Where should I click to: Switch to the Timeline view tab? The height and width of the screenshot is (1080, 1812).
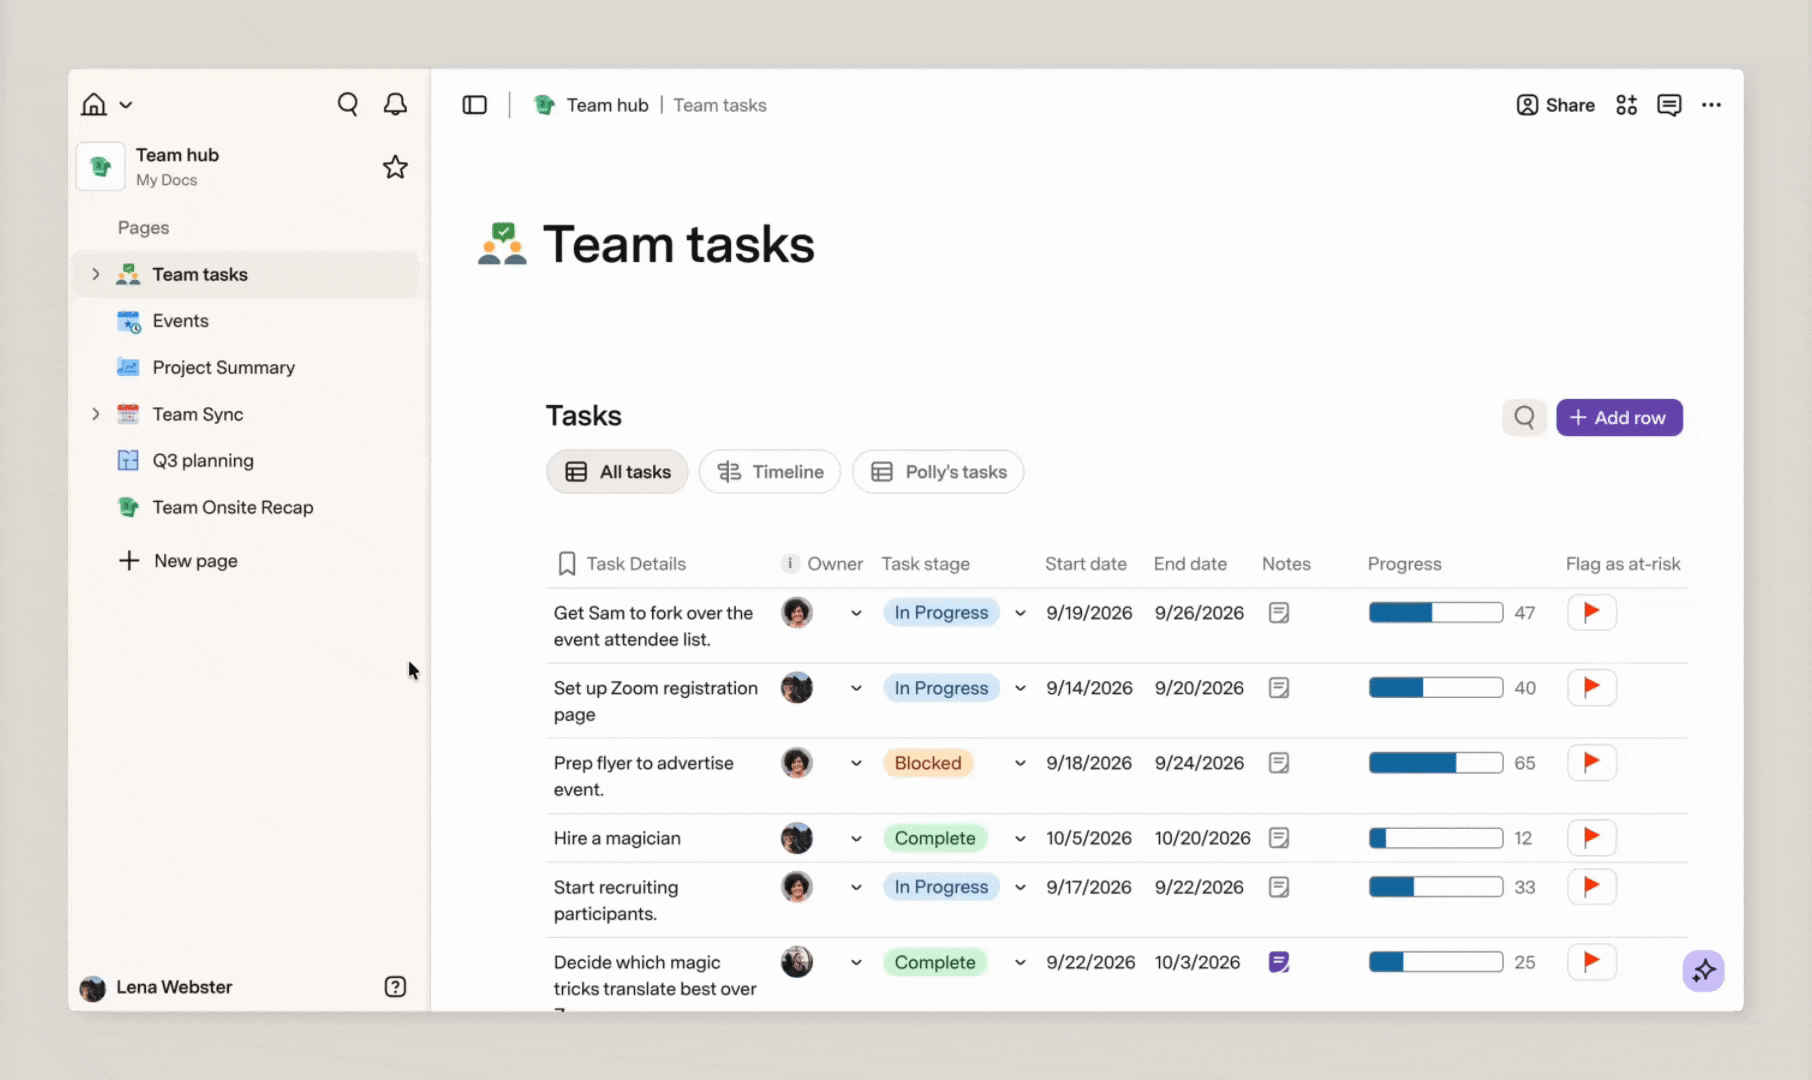(x=770, y=472)
